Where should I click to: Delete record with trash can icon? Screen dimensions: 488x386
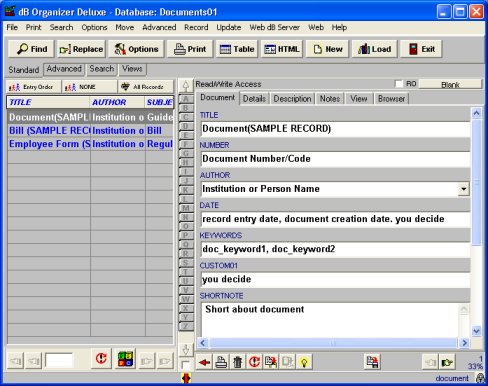237,362
